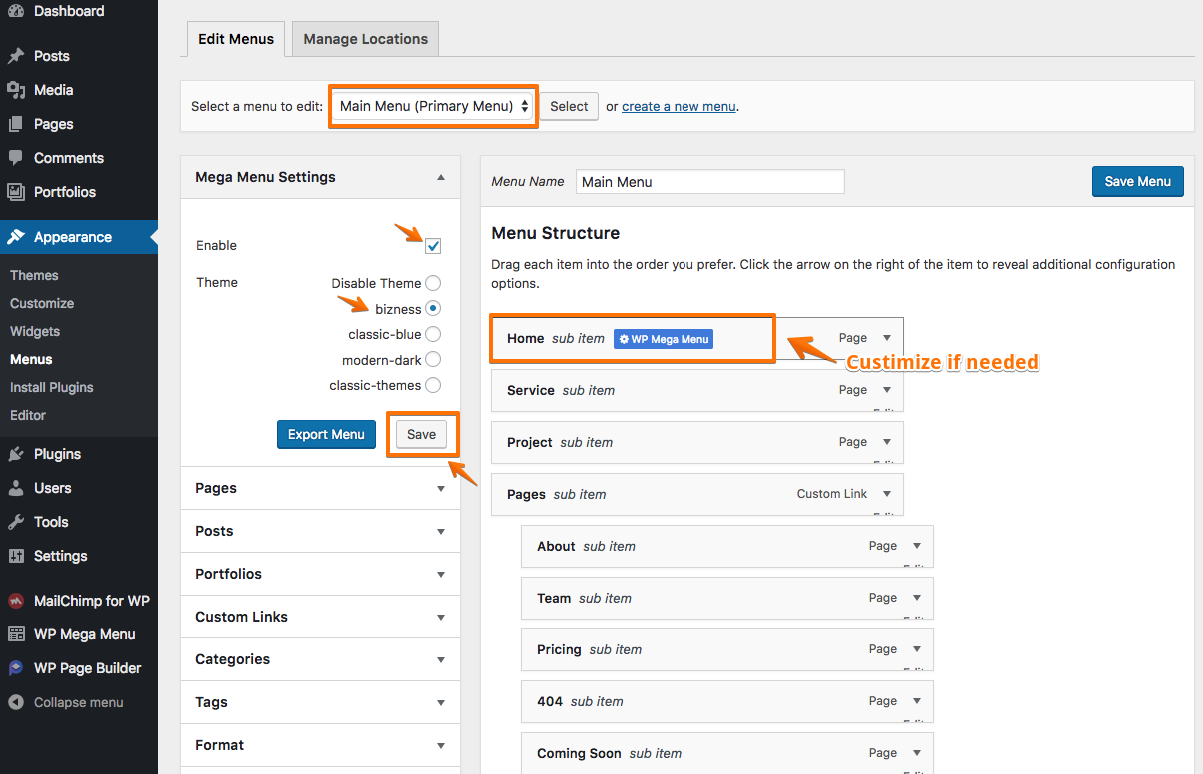Image resolution: width=1203 pixels, height=774 pixels.
Task: Expand the Posts metabox
Action: (x=441, y=532)
